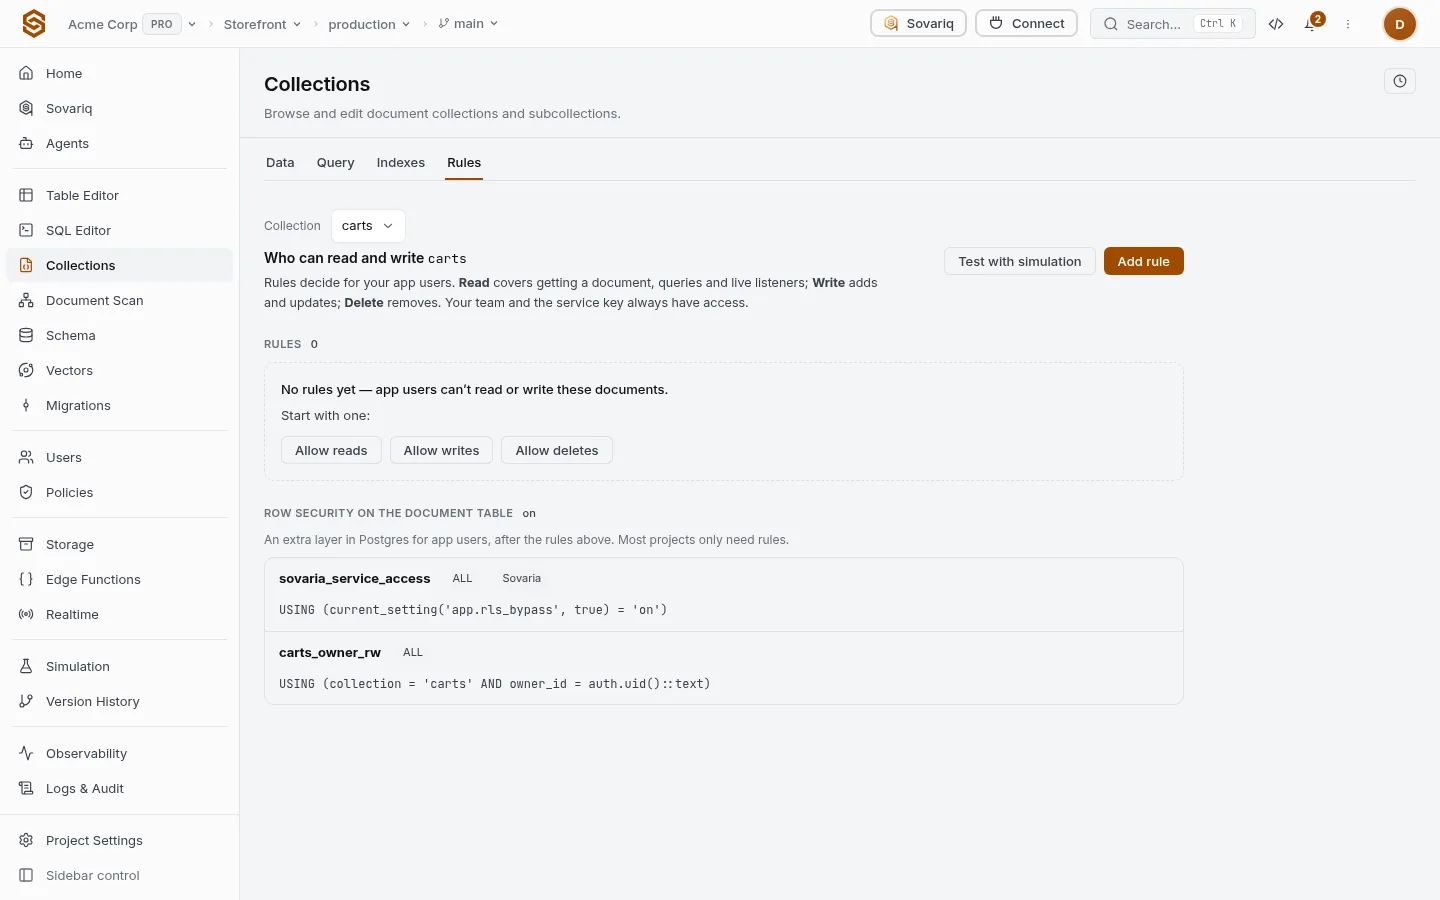This screenshot has height=900, width=1440.
Task: Select the Rules tab
Action: click(464, 163)
